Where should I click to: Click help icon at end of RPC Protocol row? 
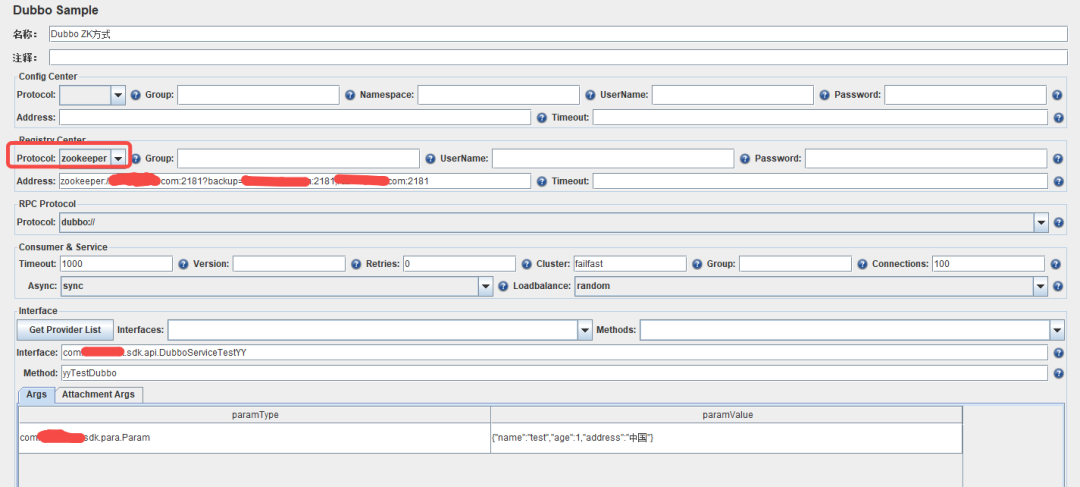coord(1058,222)
